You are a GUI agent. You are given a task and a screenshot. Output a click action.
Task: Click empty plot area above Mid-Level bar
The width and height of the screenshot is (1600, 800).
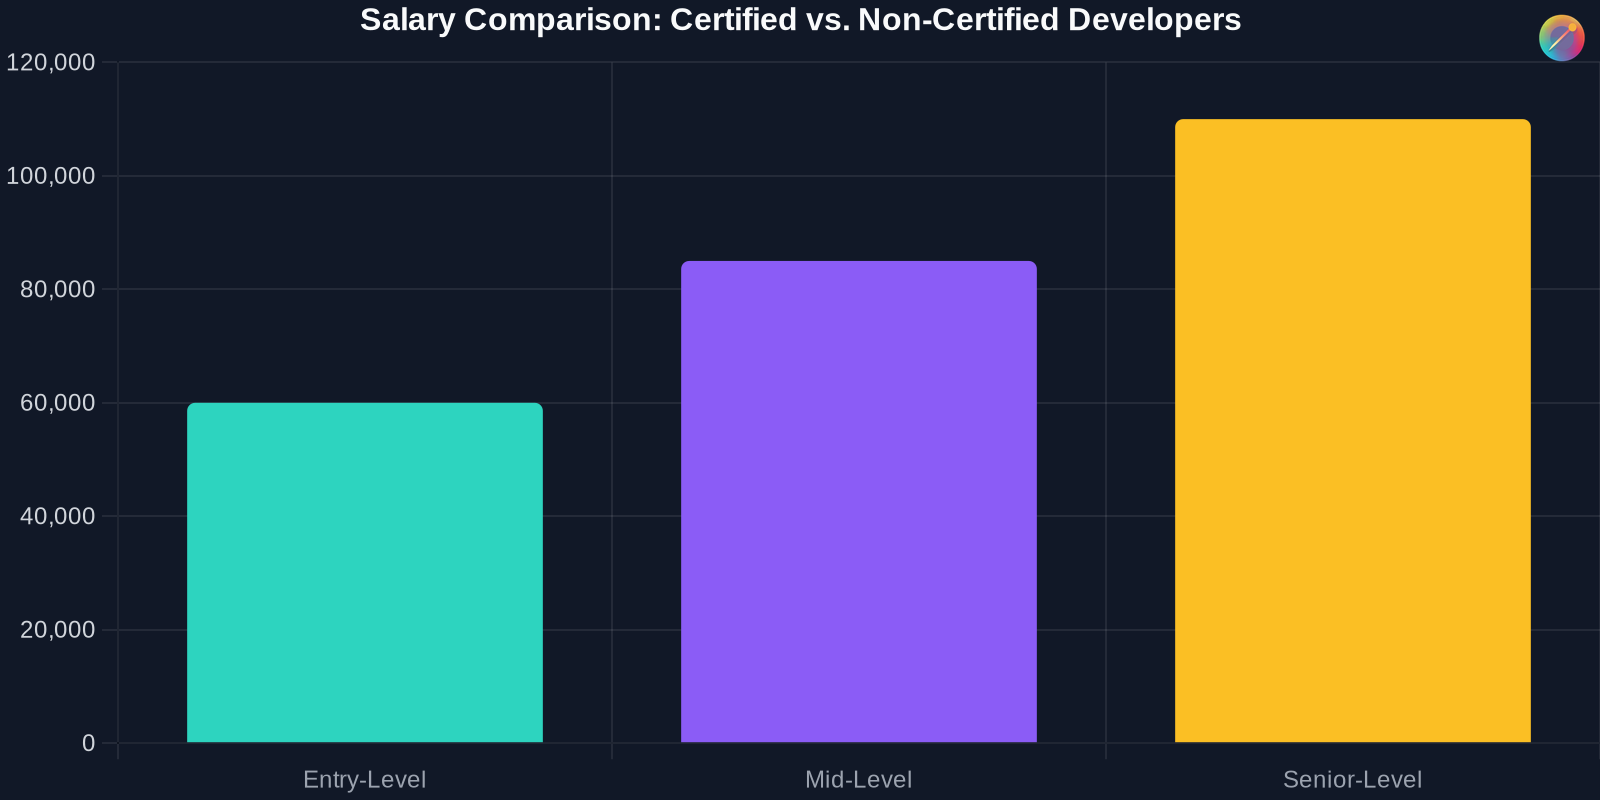click(x=859, y=160)
